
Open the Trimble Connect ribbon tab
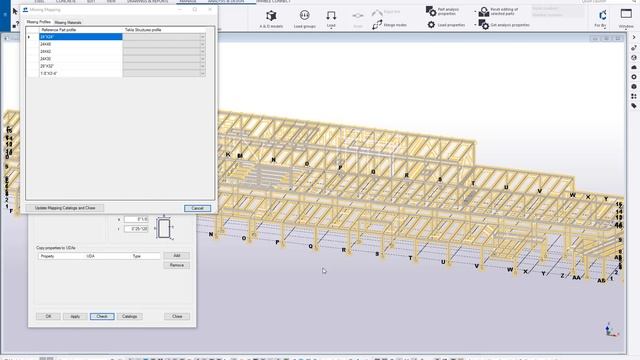click(x=274, y=2)
